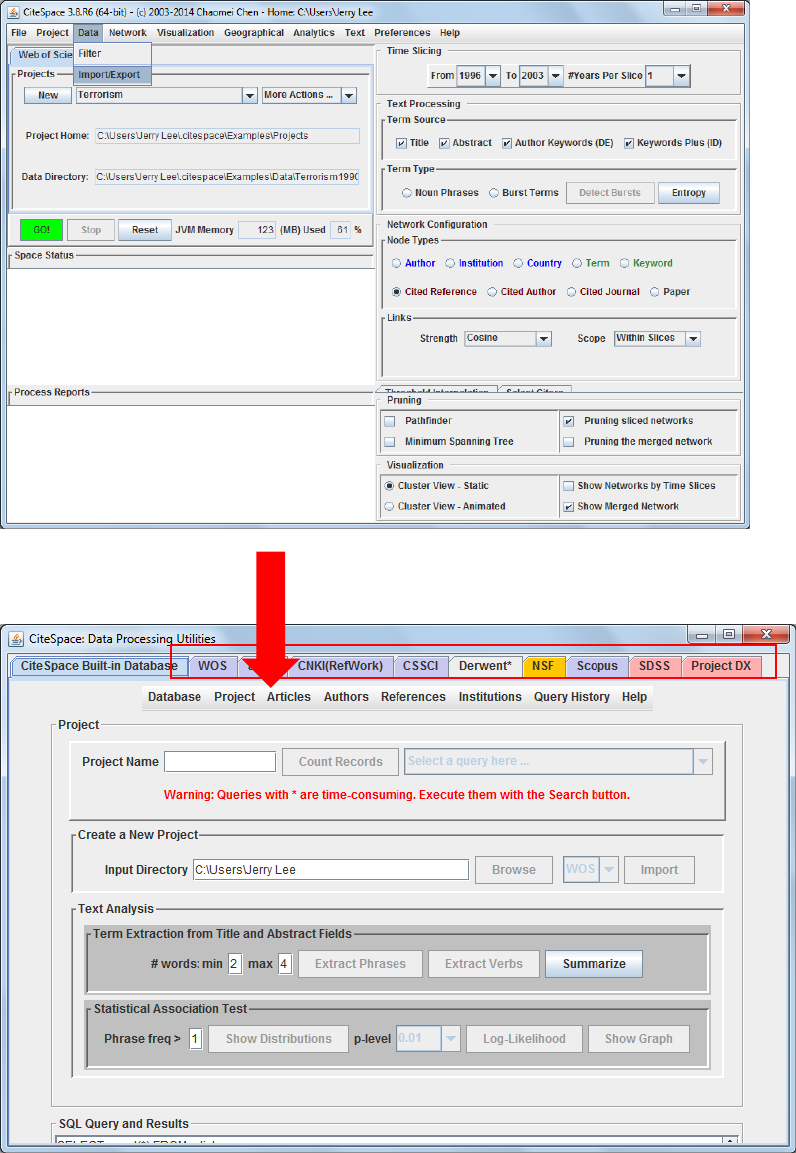Start analysis with the green GO! button
Viewport: 796px width, 1153px height.
[x=42, y=229]
